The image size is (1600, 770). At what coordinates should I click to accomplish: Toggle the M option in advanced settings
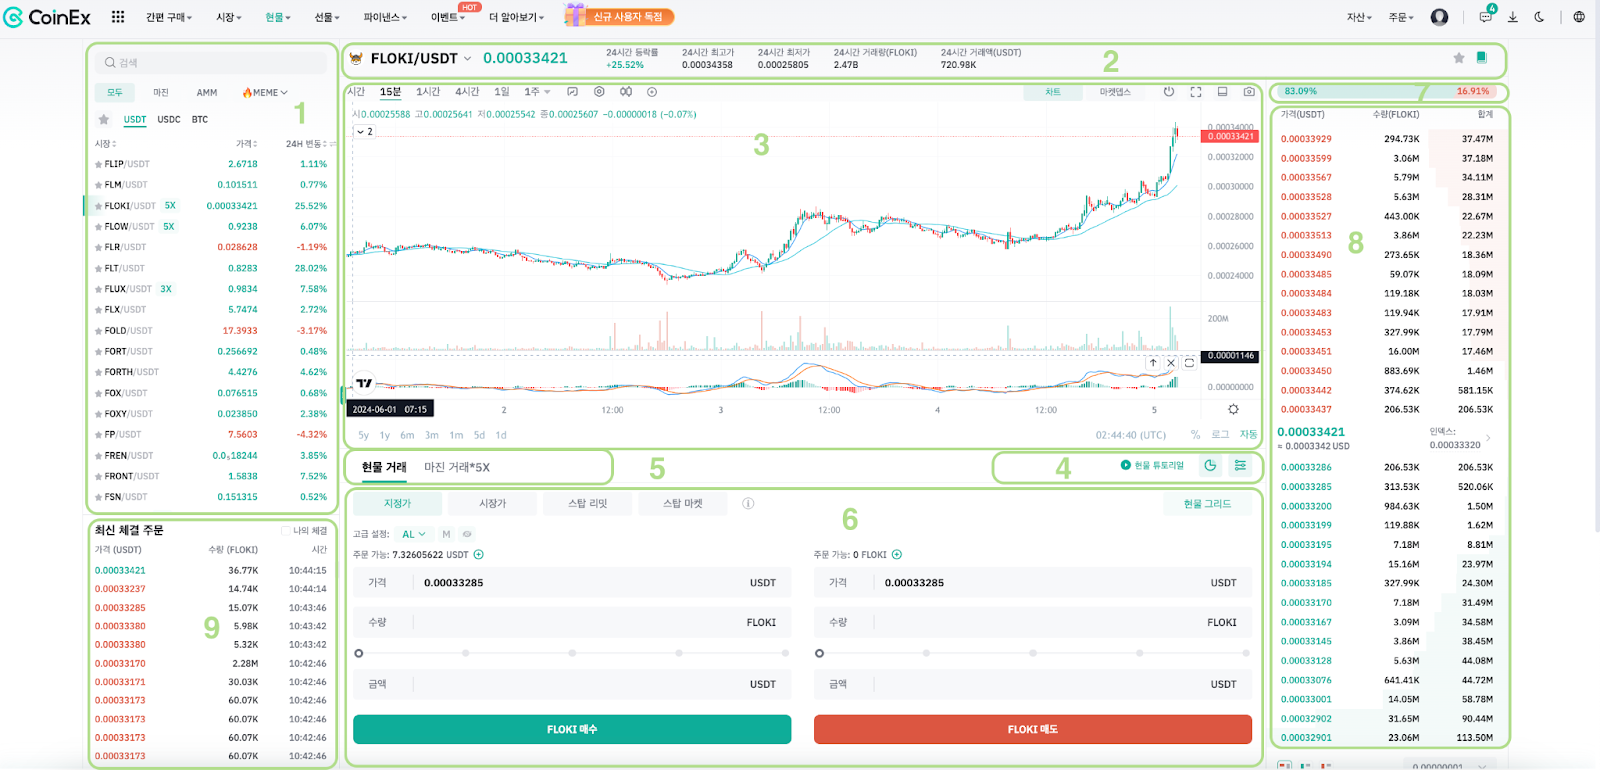coord(446,534)
